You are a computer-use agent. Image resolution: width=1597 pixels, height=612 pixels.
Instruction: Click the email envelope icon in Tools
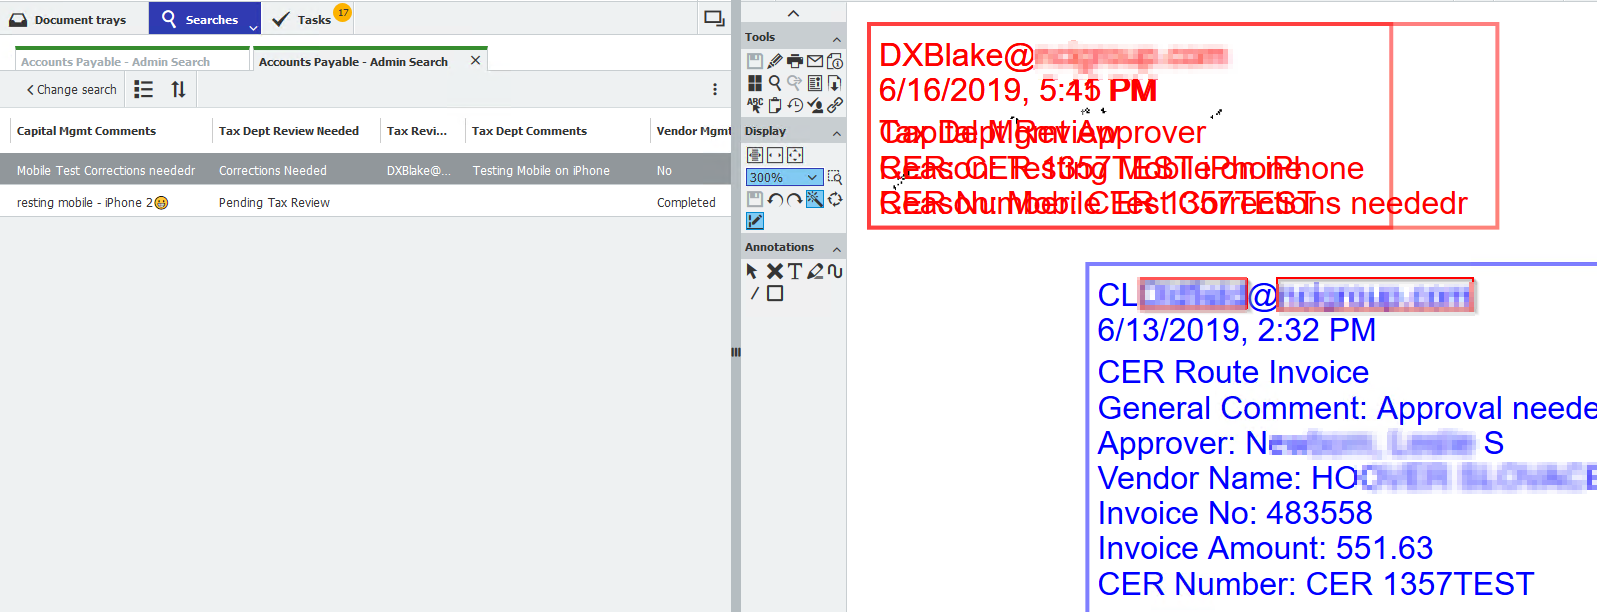815,62
